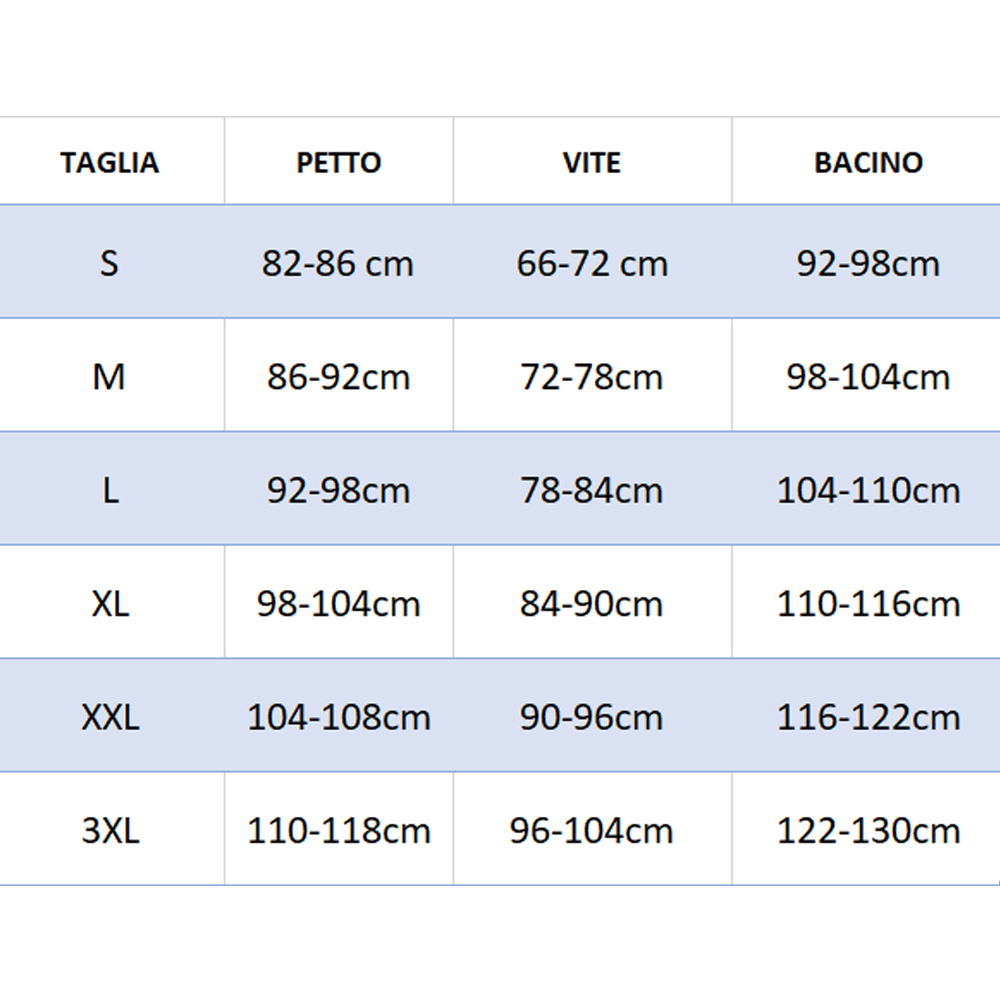Image resolution: width=1000 pixels, height=1000 pixels.
Task: Select the XL size row label
Action: [110, 604]
